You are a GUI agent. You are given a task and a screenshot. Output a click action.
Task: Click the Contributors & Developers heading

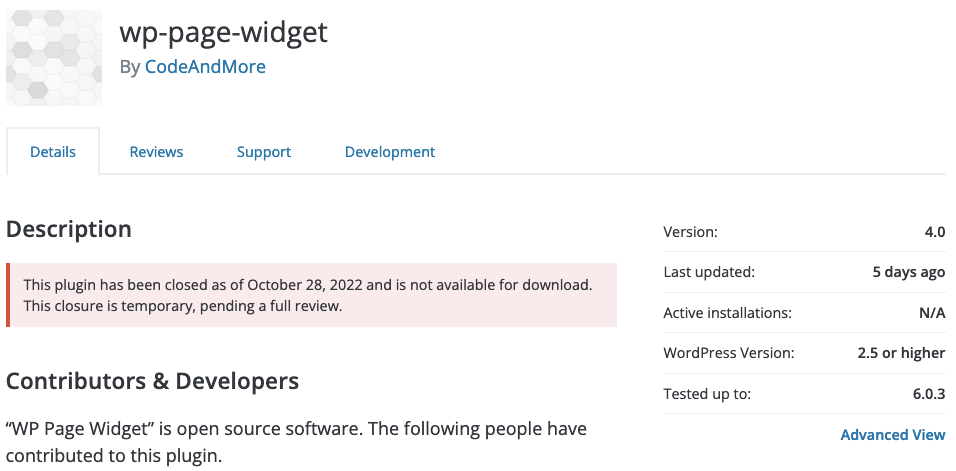[x=152, y=381]
